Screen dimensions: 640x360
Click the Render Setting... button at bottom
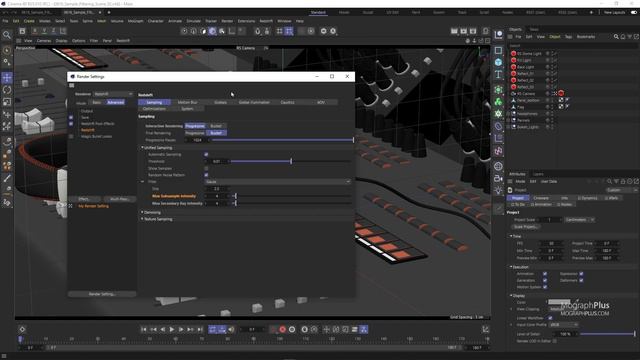coord(102,294)
